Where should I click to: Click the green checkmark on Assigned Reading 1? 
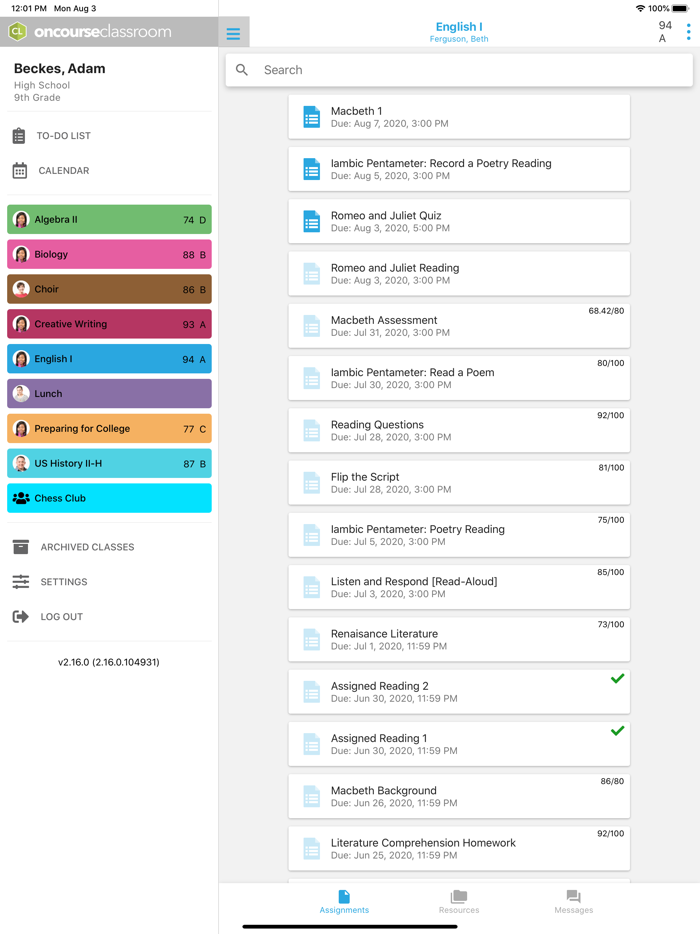click(617, 731)
